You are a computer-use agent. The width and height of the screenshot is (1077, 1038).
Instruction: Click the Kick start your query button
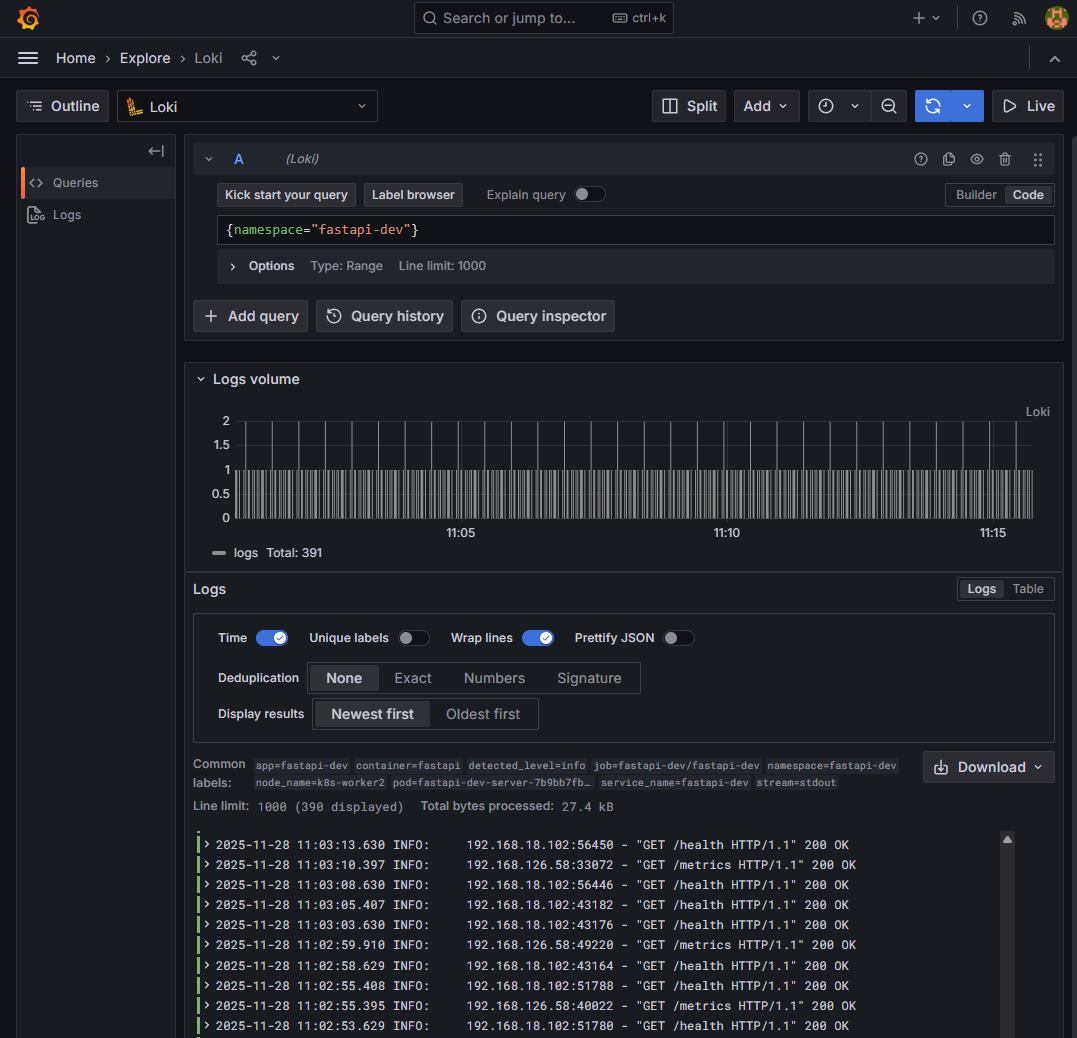click(x=286, y=194)
